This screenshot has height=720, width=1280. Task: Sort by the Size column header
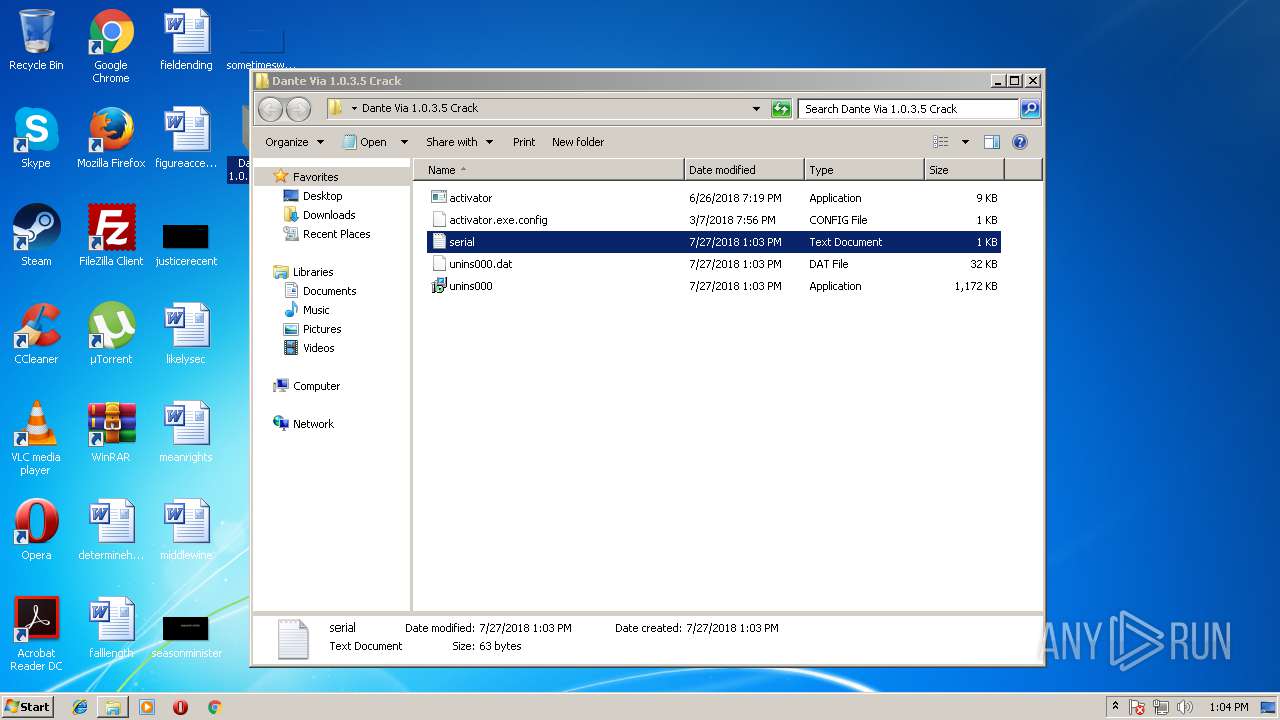(x=964, y=170)
